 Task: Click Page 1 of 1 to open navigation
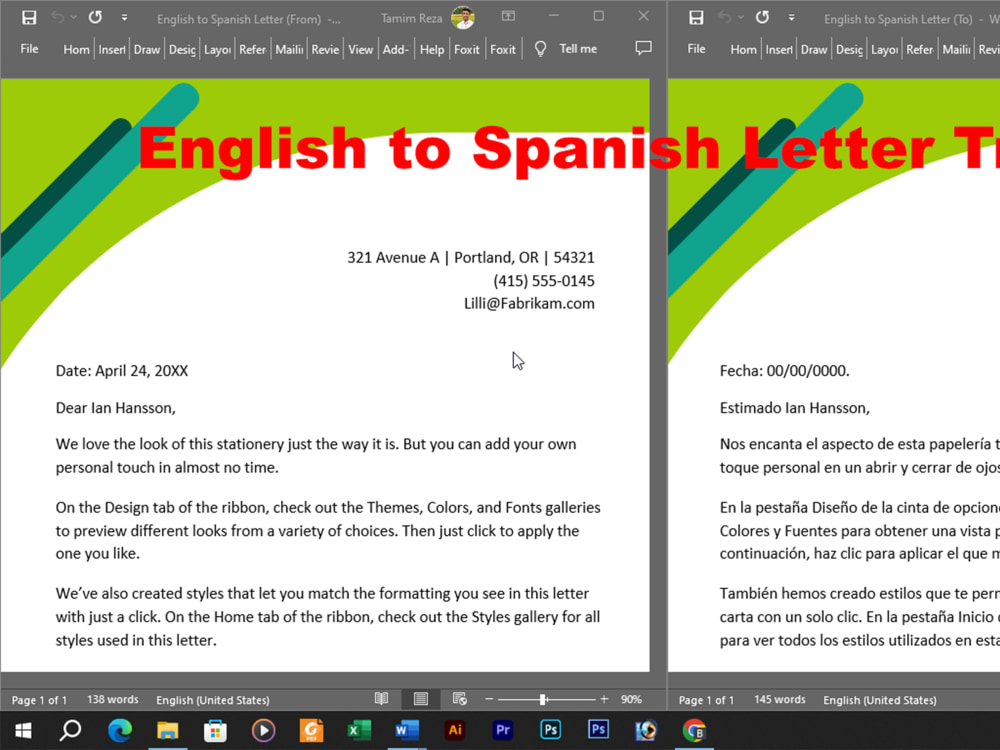[x=38, y=699]
